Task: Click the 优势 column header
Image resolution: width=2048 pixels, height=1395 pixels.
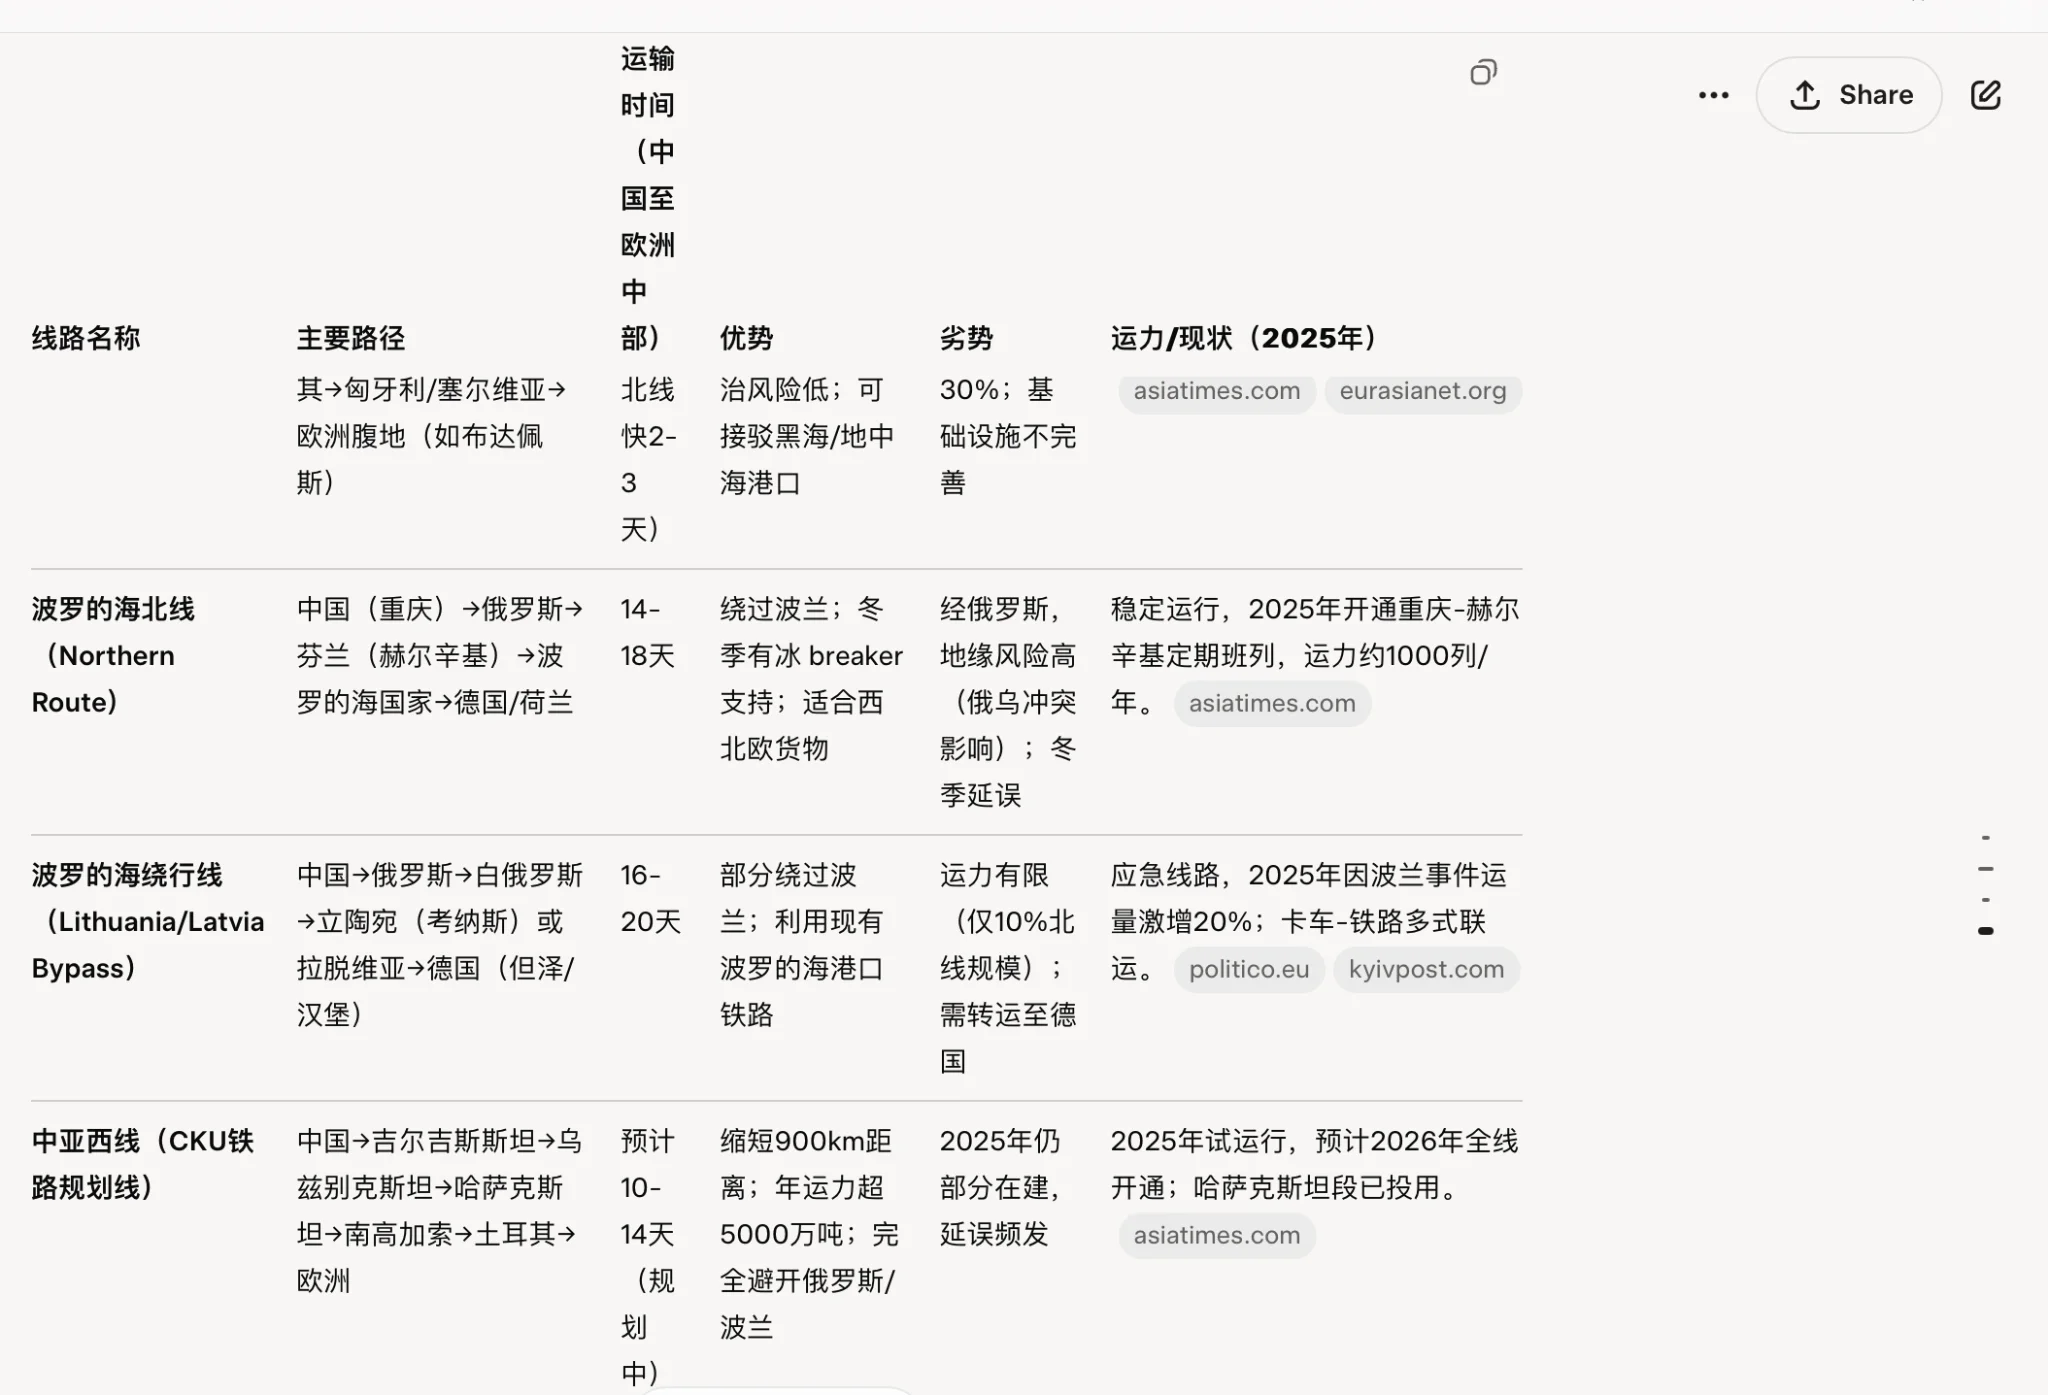Action: (x=746, y=338)
